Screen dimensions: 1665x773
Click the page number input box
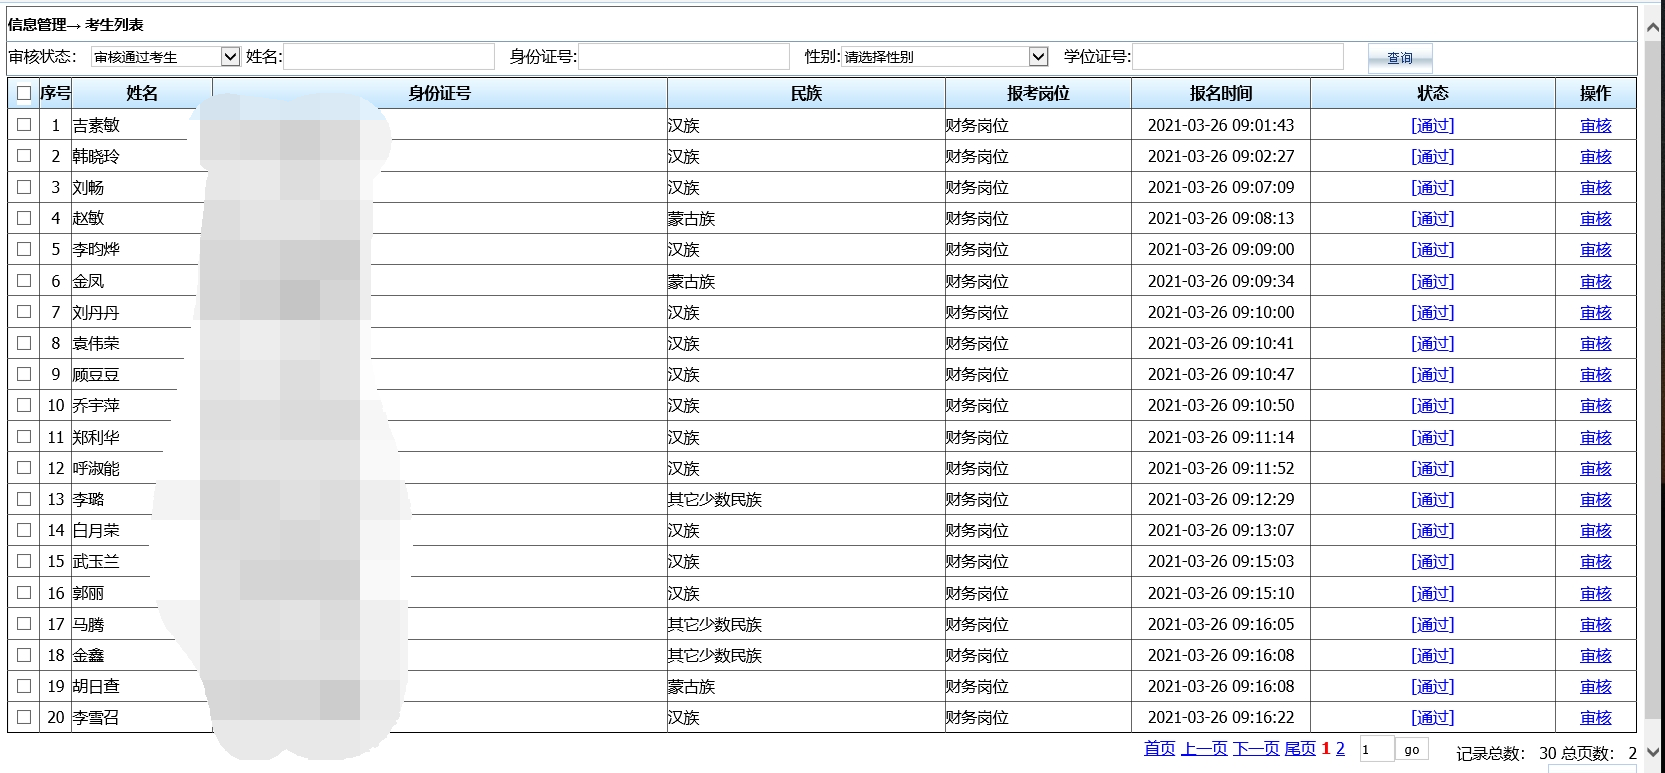pyautogui.click(x=1376, y=750)
